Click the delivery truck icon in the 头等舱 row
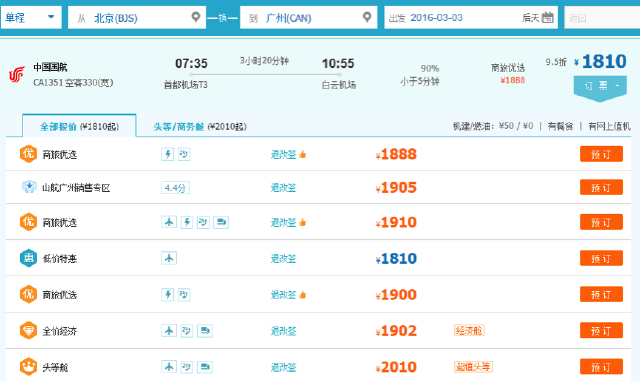This screenshot has width=640, height=381. pyautogui.click(x=204, y=367)
